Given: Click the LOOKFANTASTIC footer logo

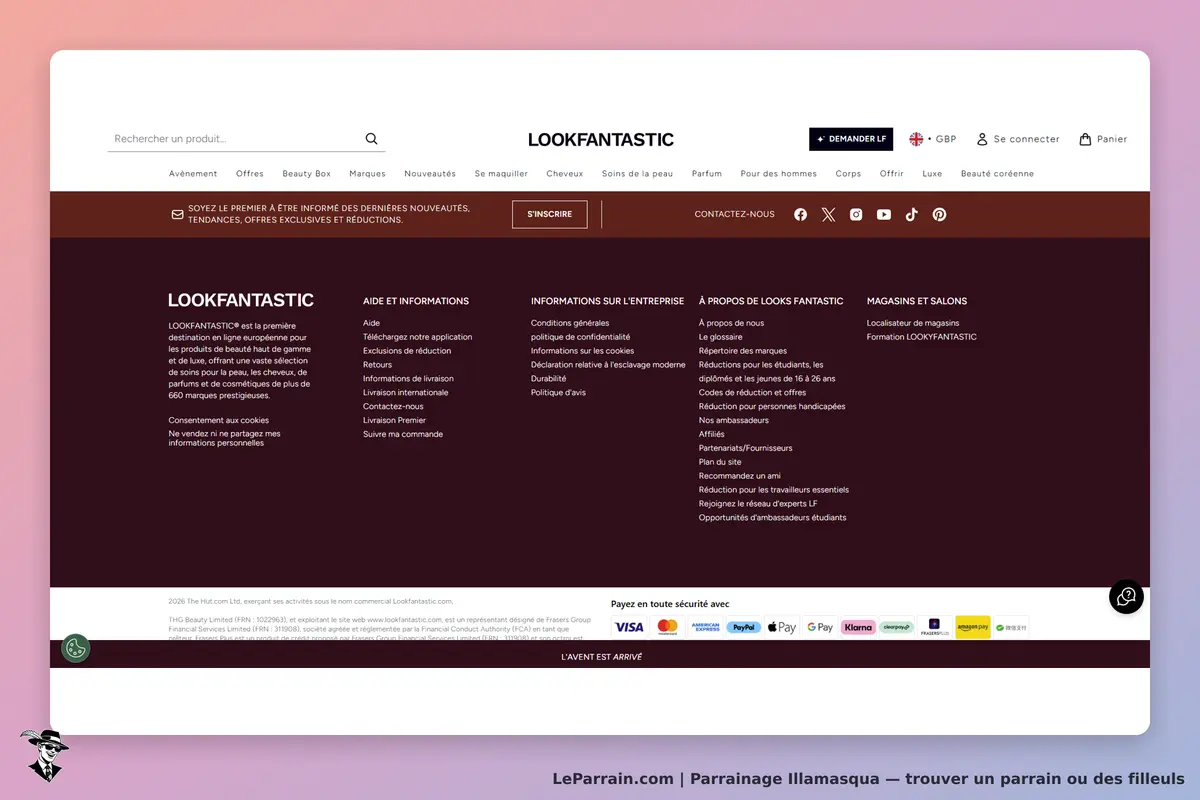Looking at the screenshot, I should coord(241,300).
